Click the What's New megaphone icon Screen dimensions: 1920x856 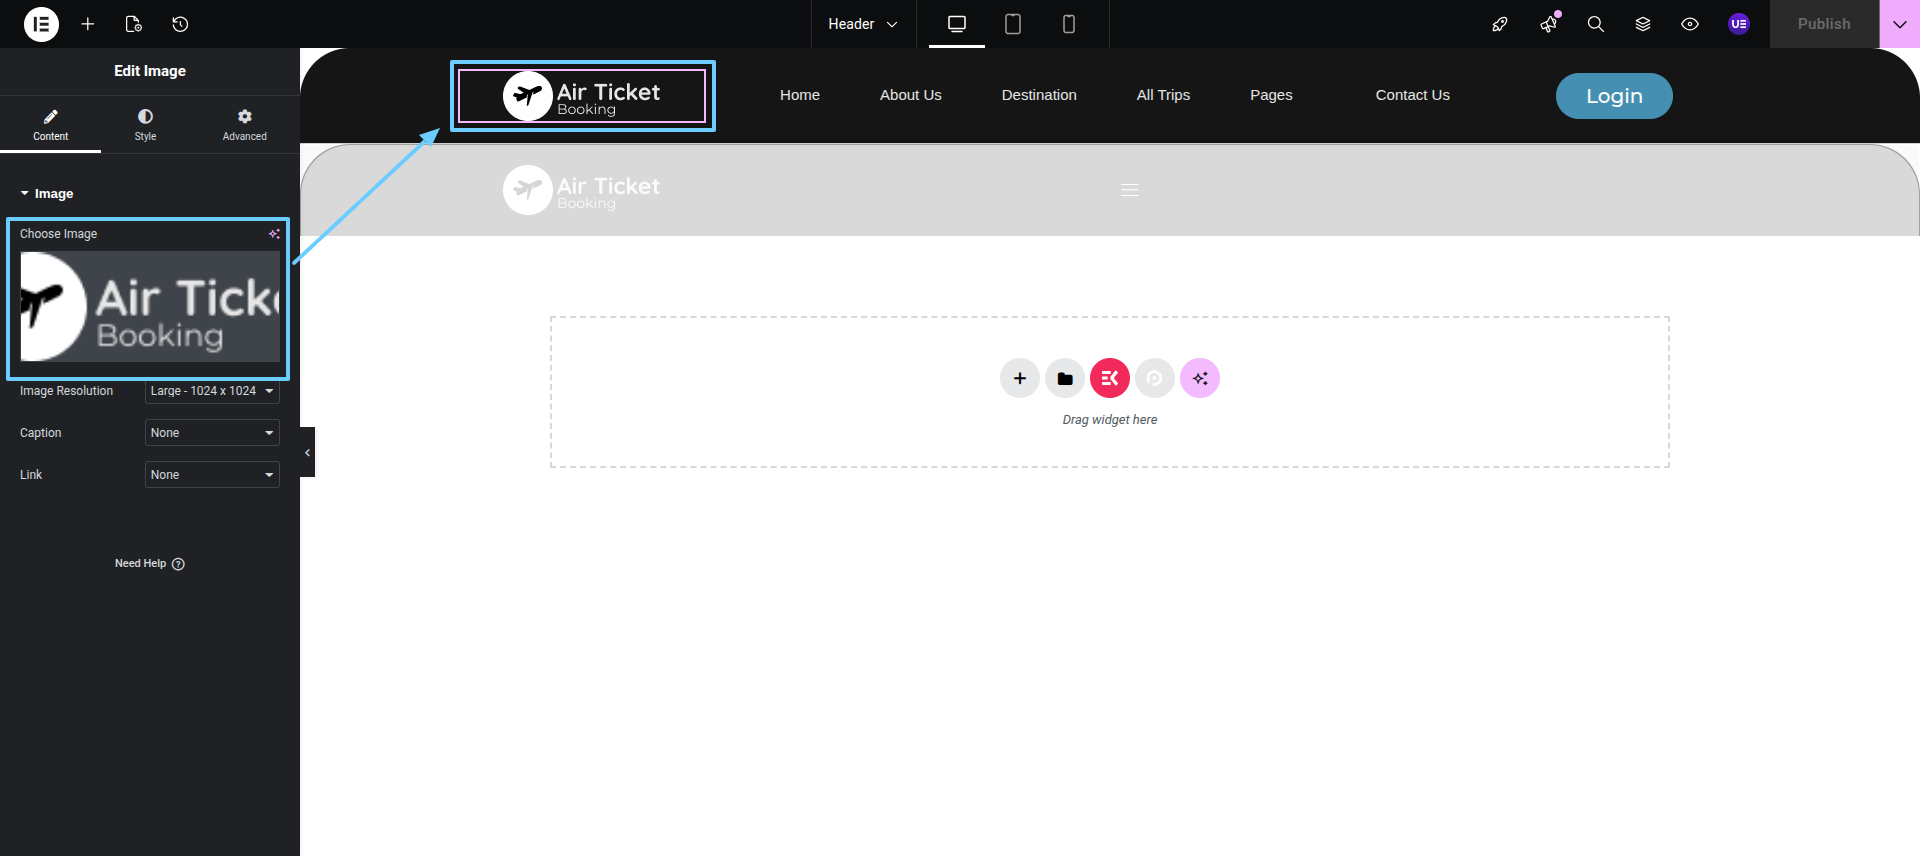point(1548,24)
